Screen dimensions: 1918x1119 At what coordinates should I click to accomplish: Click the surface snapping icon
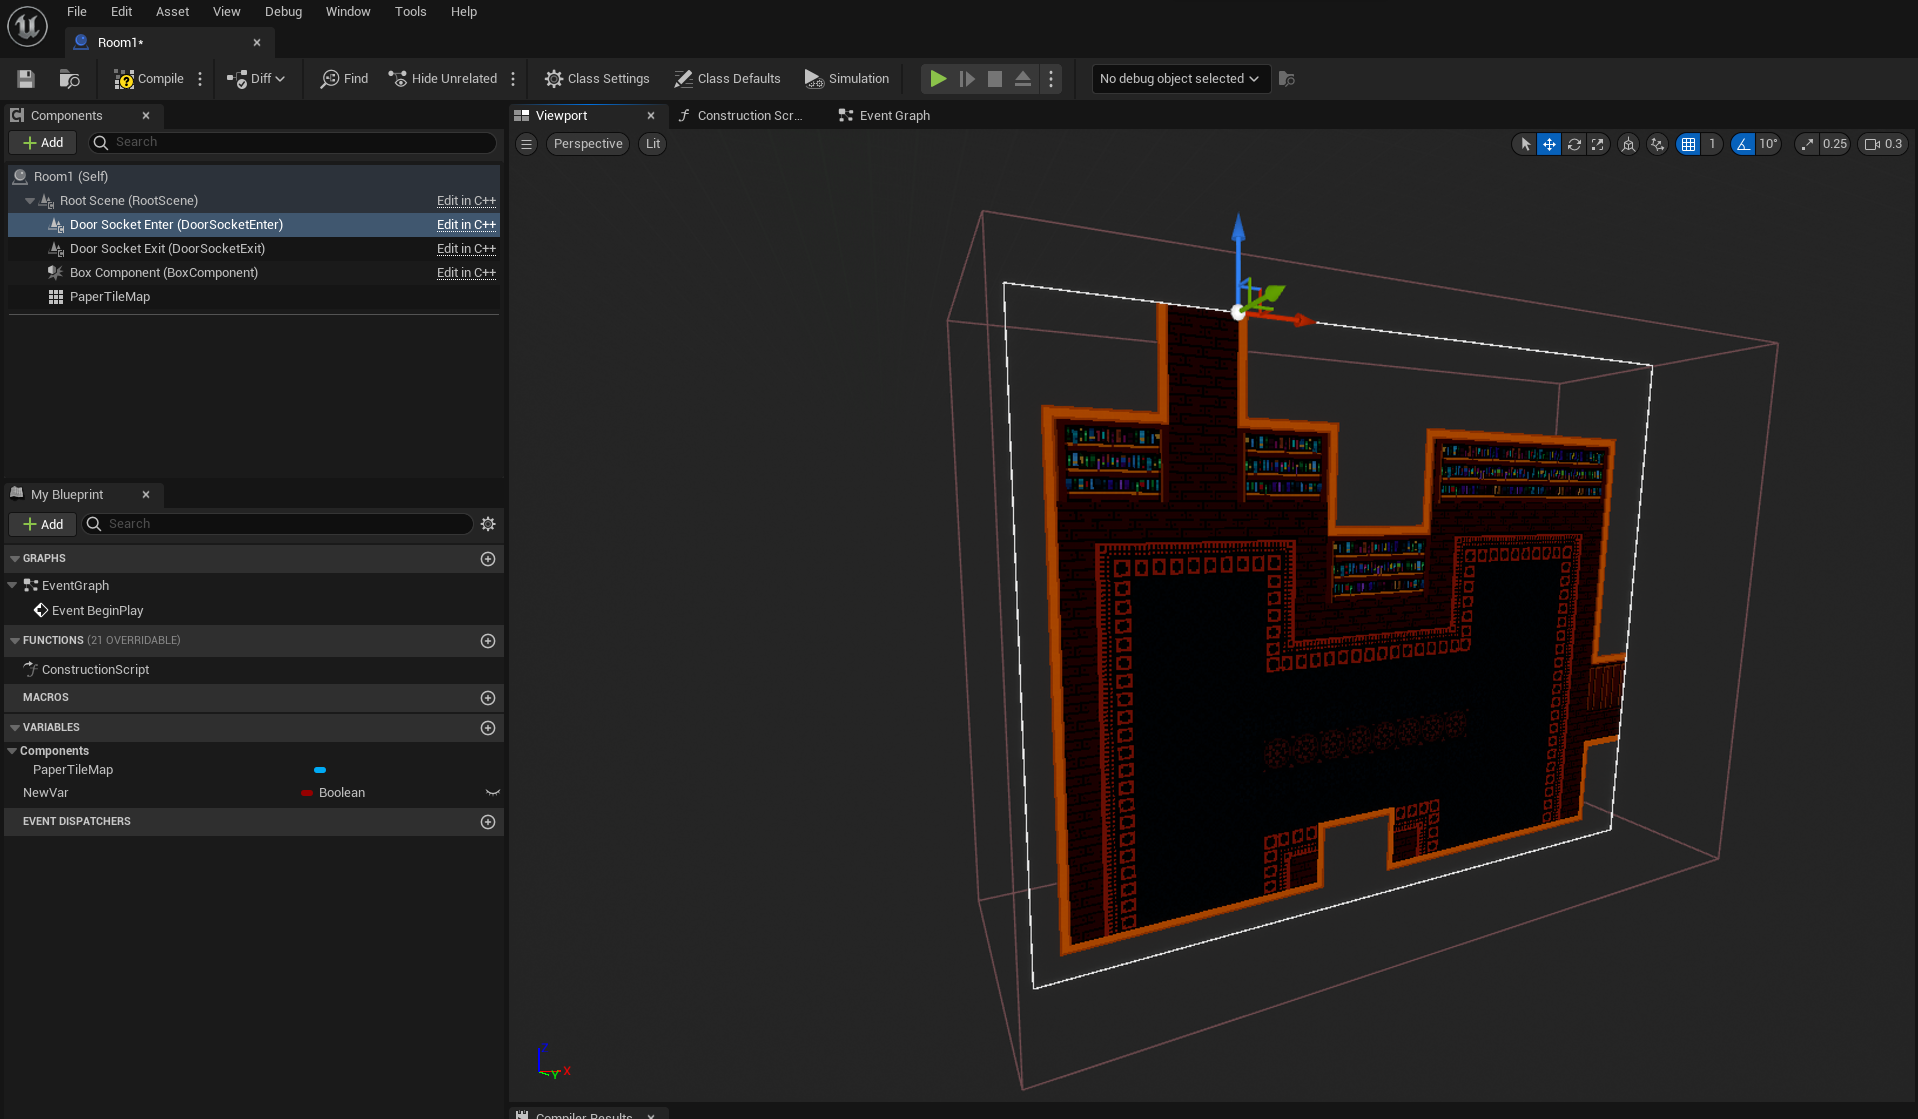(x=1657, y=144)
